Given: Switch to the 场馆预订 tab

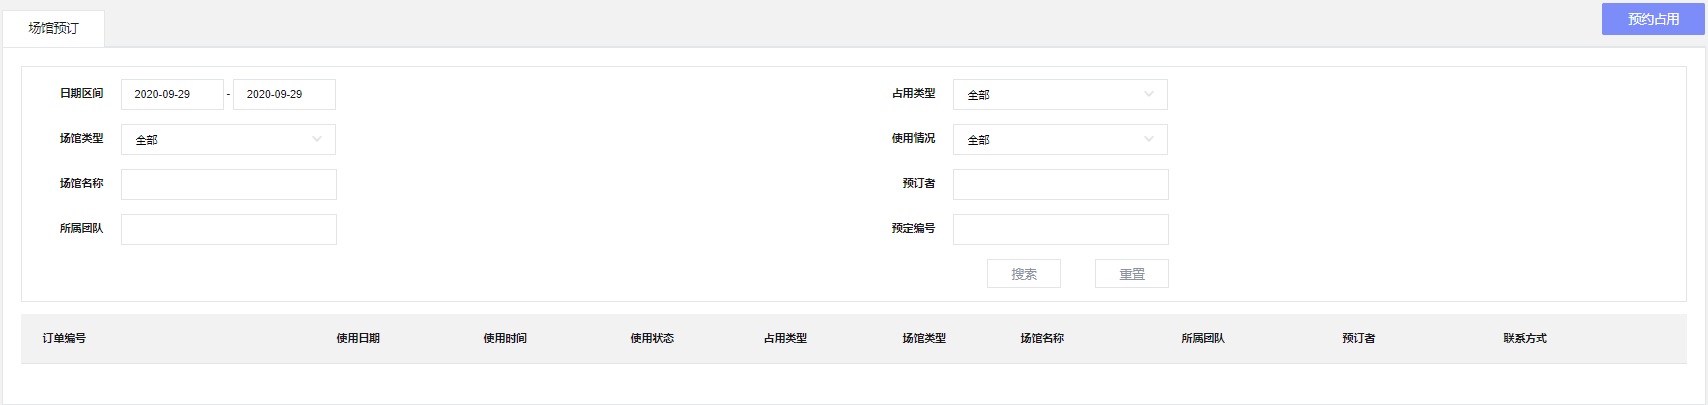Looking at the screenshot, I should click(x=53, y=28).
